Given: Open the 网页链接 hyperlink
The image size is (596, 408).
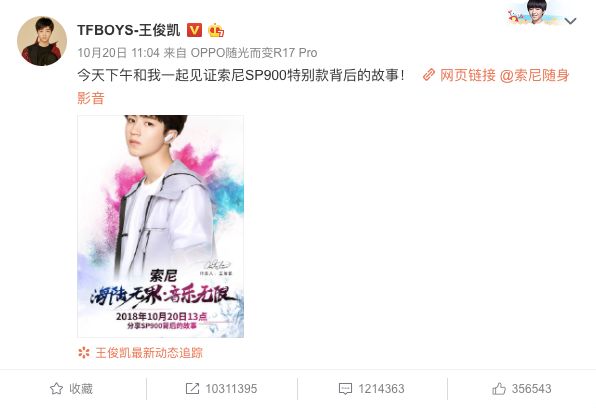Looking at the screenshot, I should coord(468,75).
